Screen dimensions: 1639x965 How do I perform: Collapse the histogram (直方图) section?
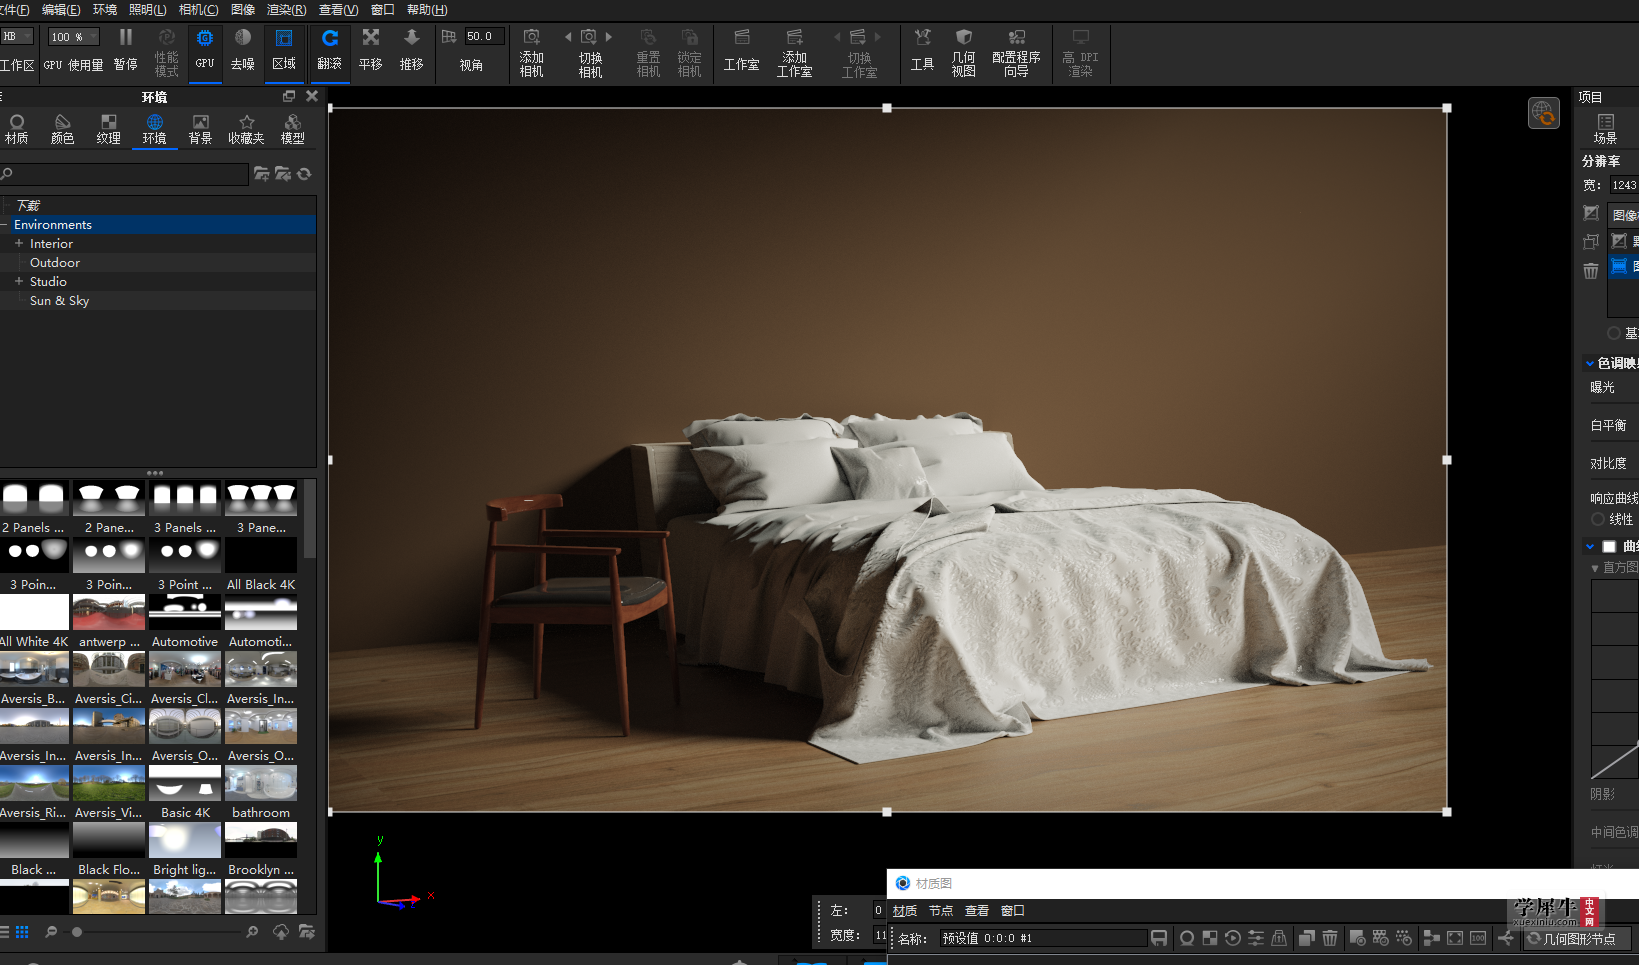pos(1595,567)
